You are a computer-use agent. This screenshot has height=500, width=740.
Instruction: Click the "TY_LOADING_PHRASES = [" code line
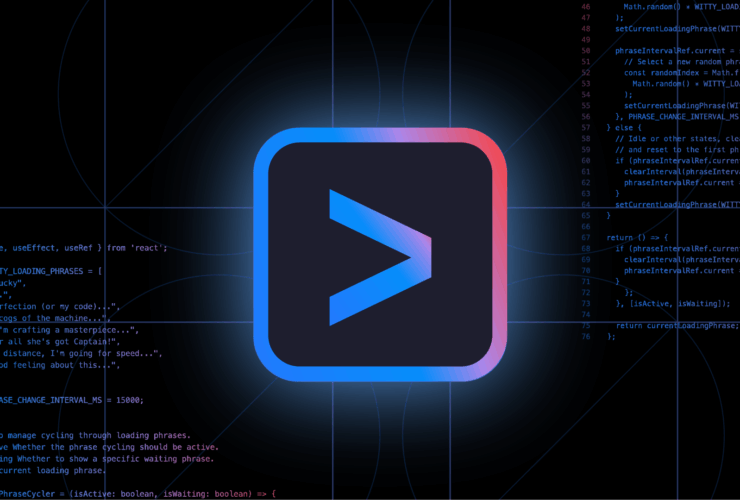[x=51, y=271]
